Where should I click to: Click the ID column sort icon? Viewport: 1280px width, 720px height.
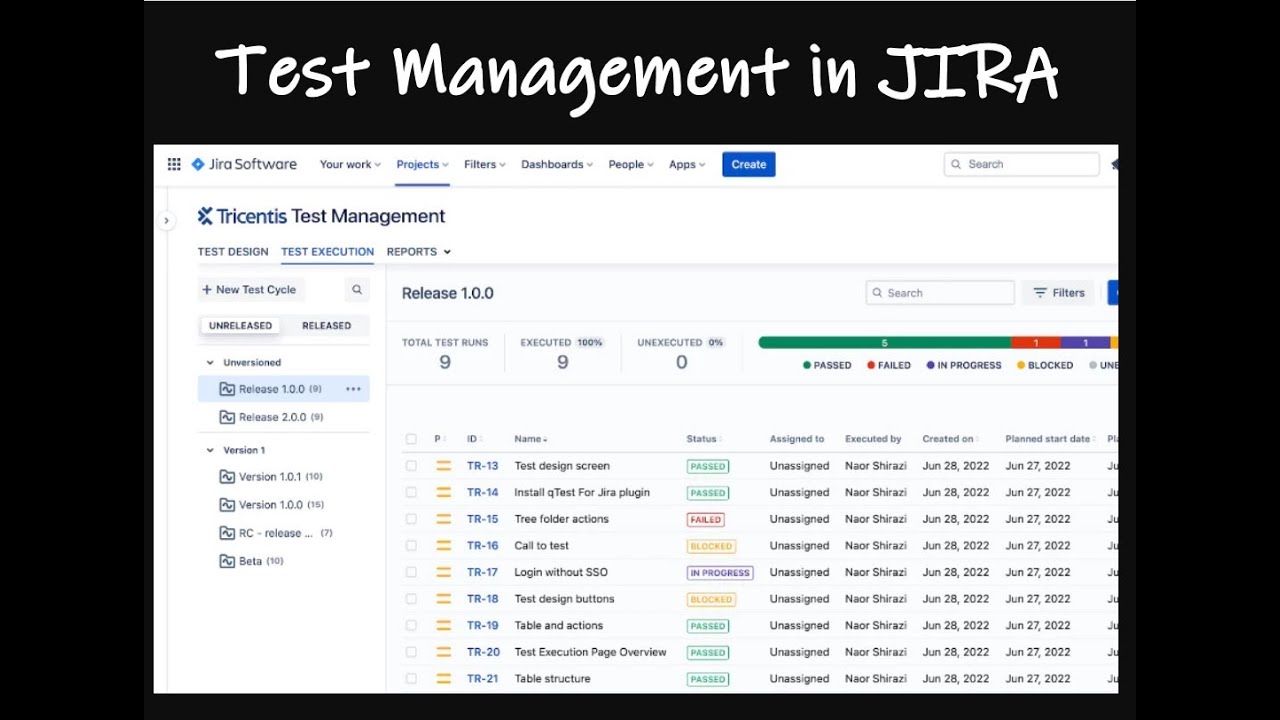click(480, 439)
